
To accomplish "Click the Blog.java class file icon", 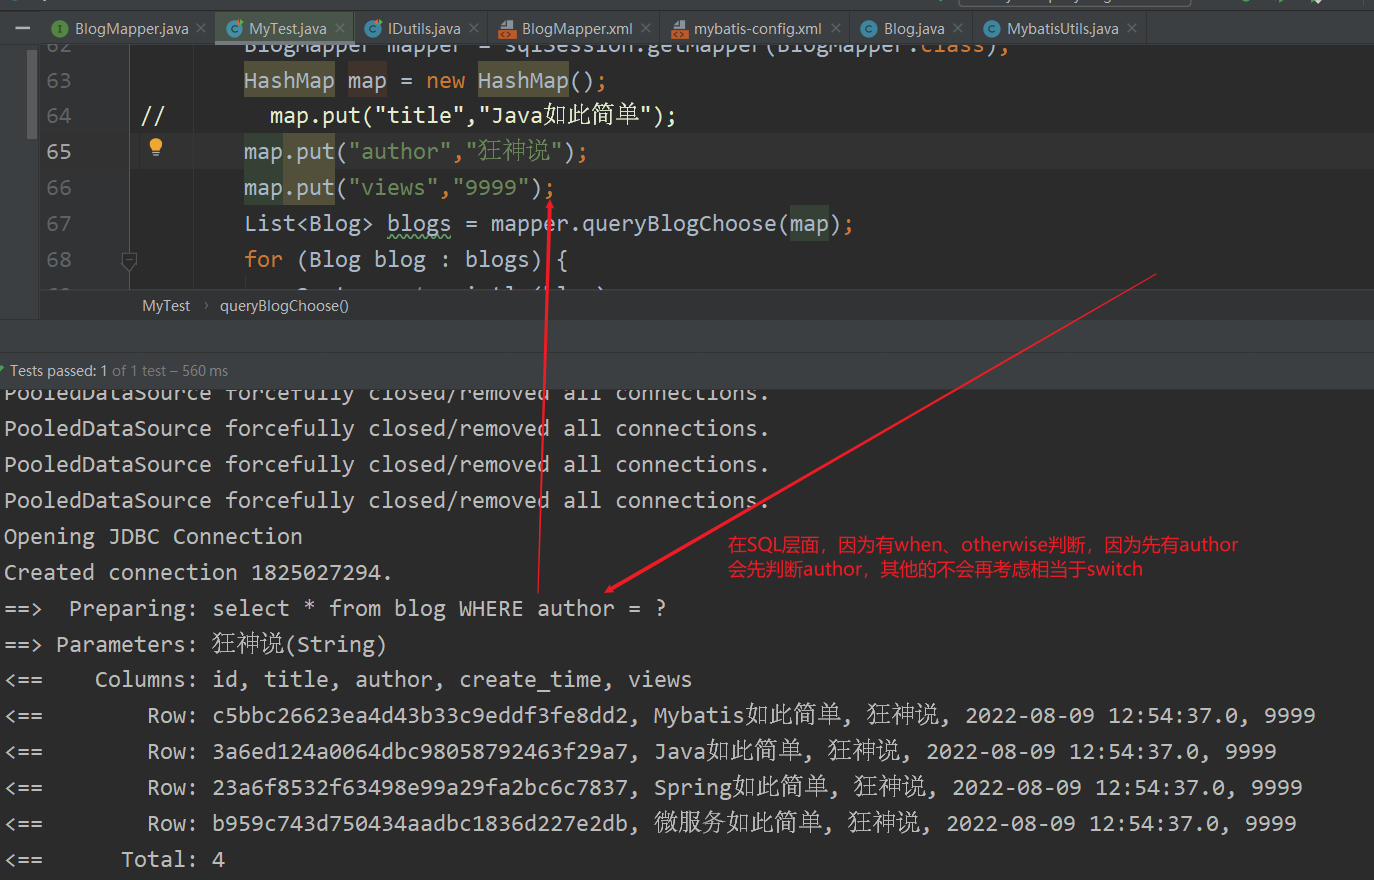I will coord(869,29).
